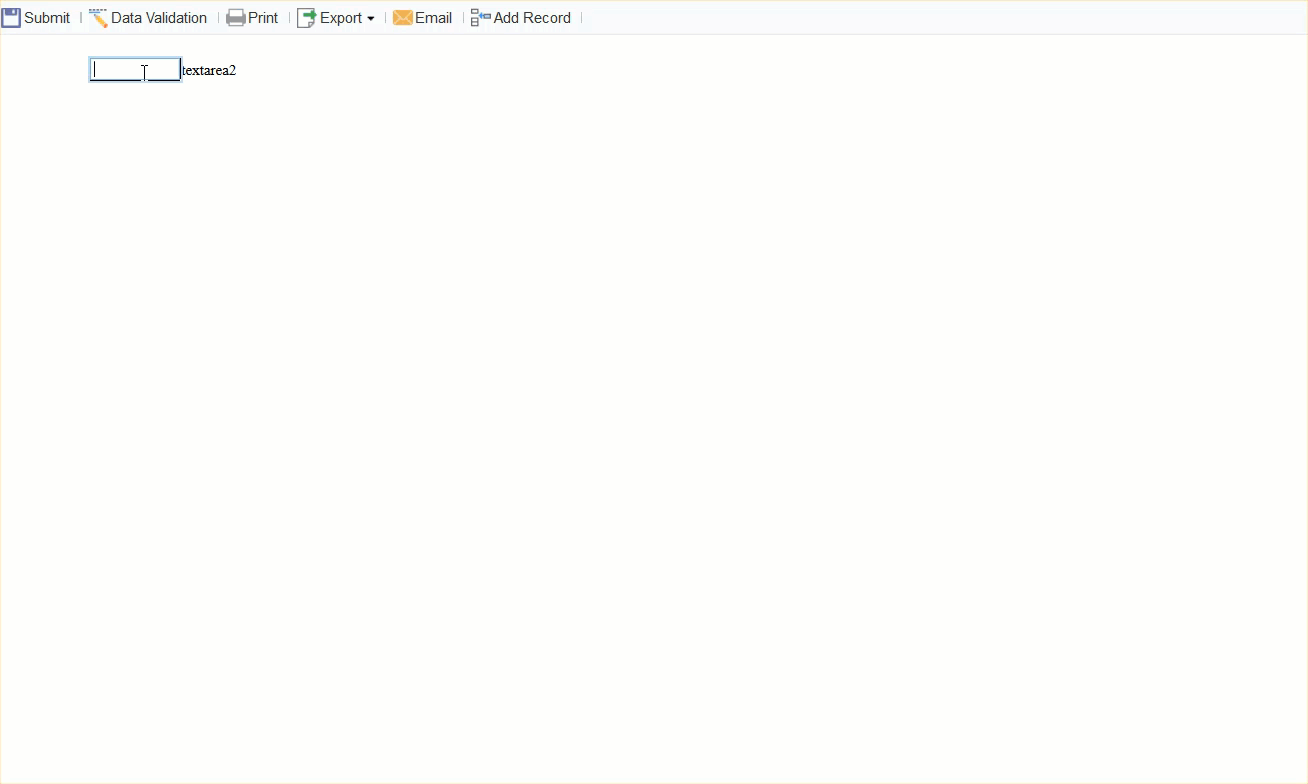This screenshot has width=1308, height=784.
Task: Click the Submit toolbar entry
Action: (45, 17)
